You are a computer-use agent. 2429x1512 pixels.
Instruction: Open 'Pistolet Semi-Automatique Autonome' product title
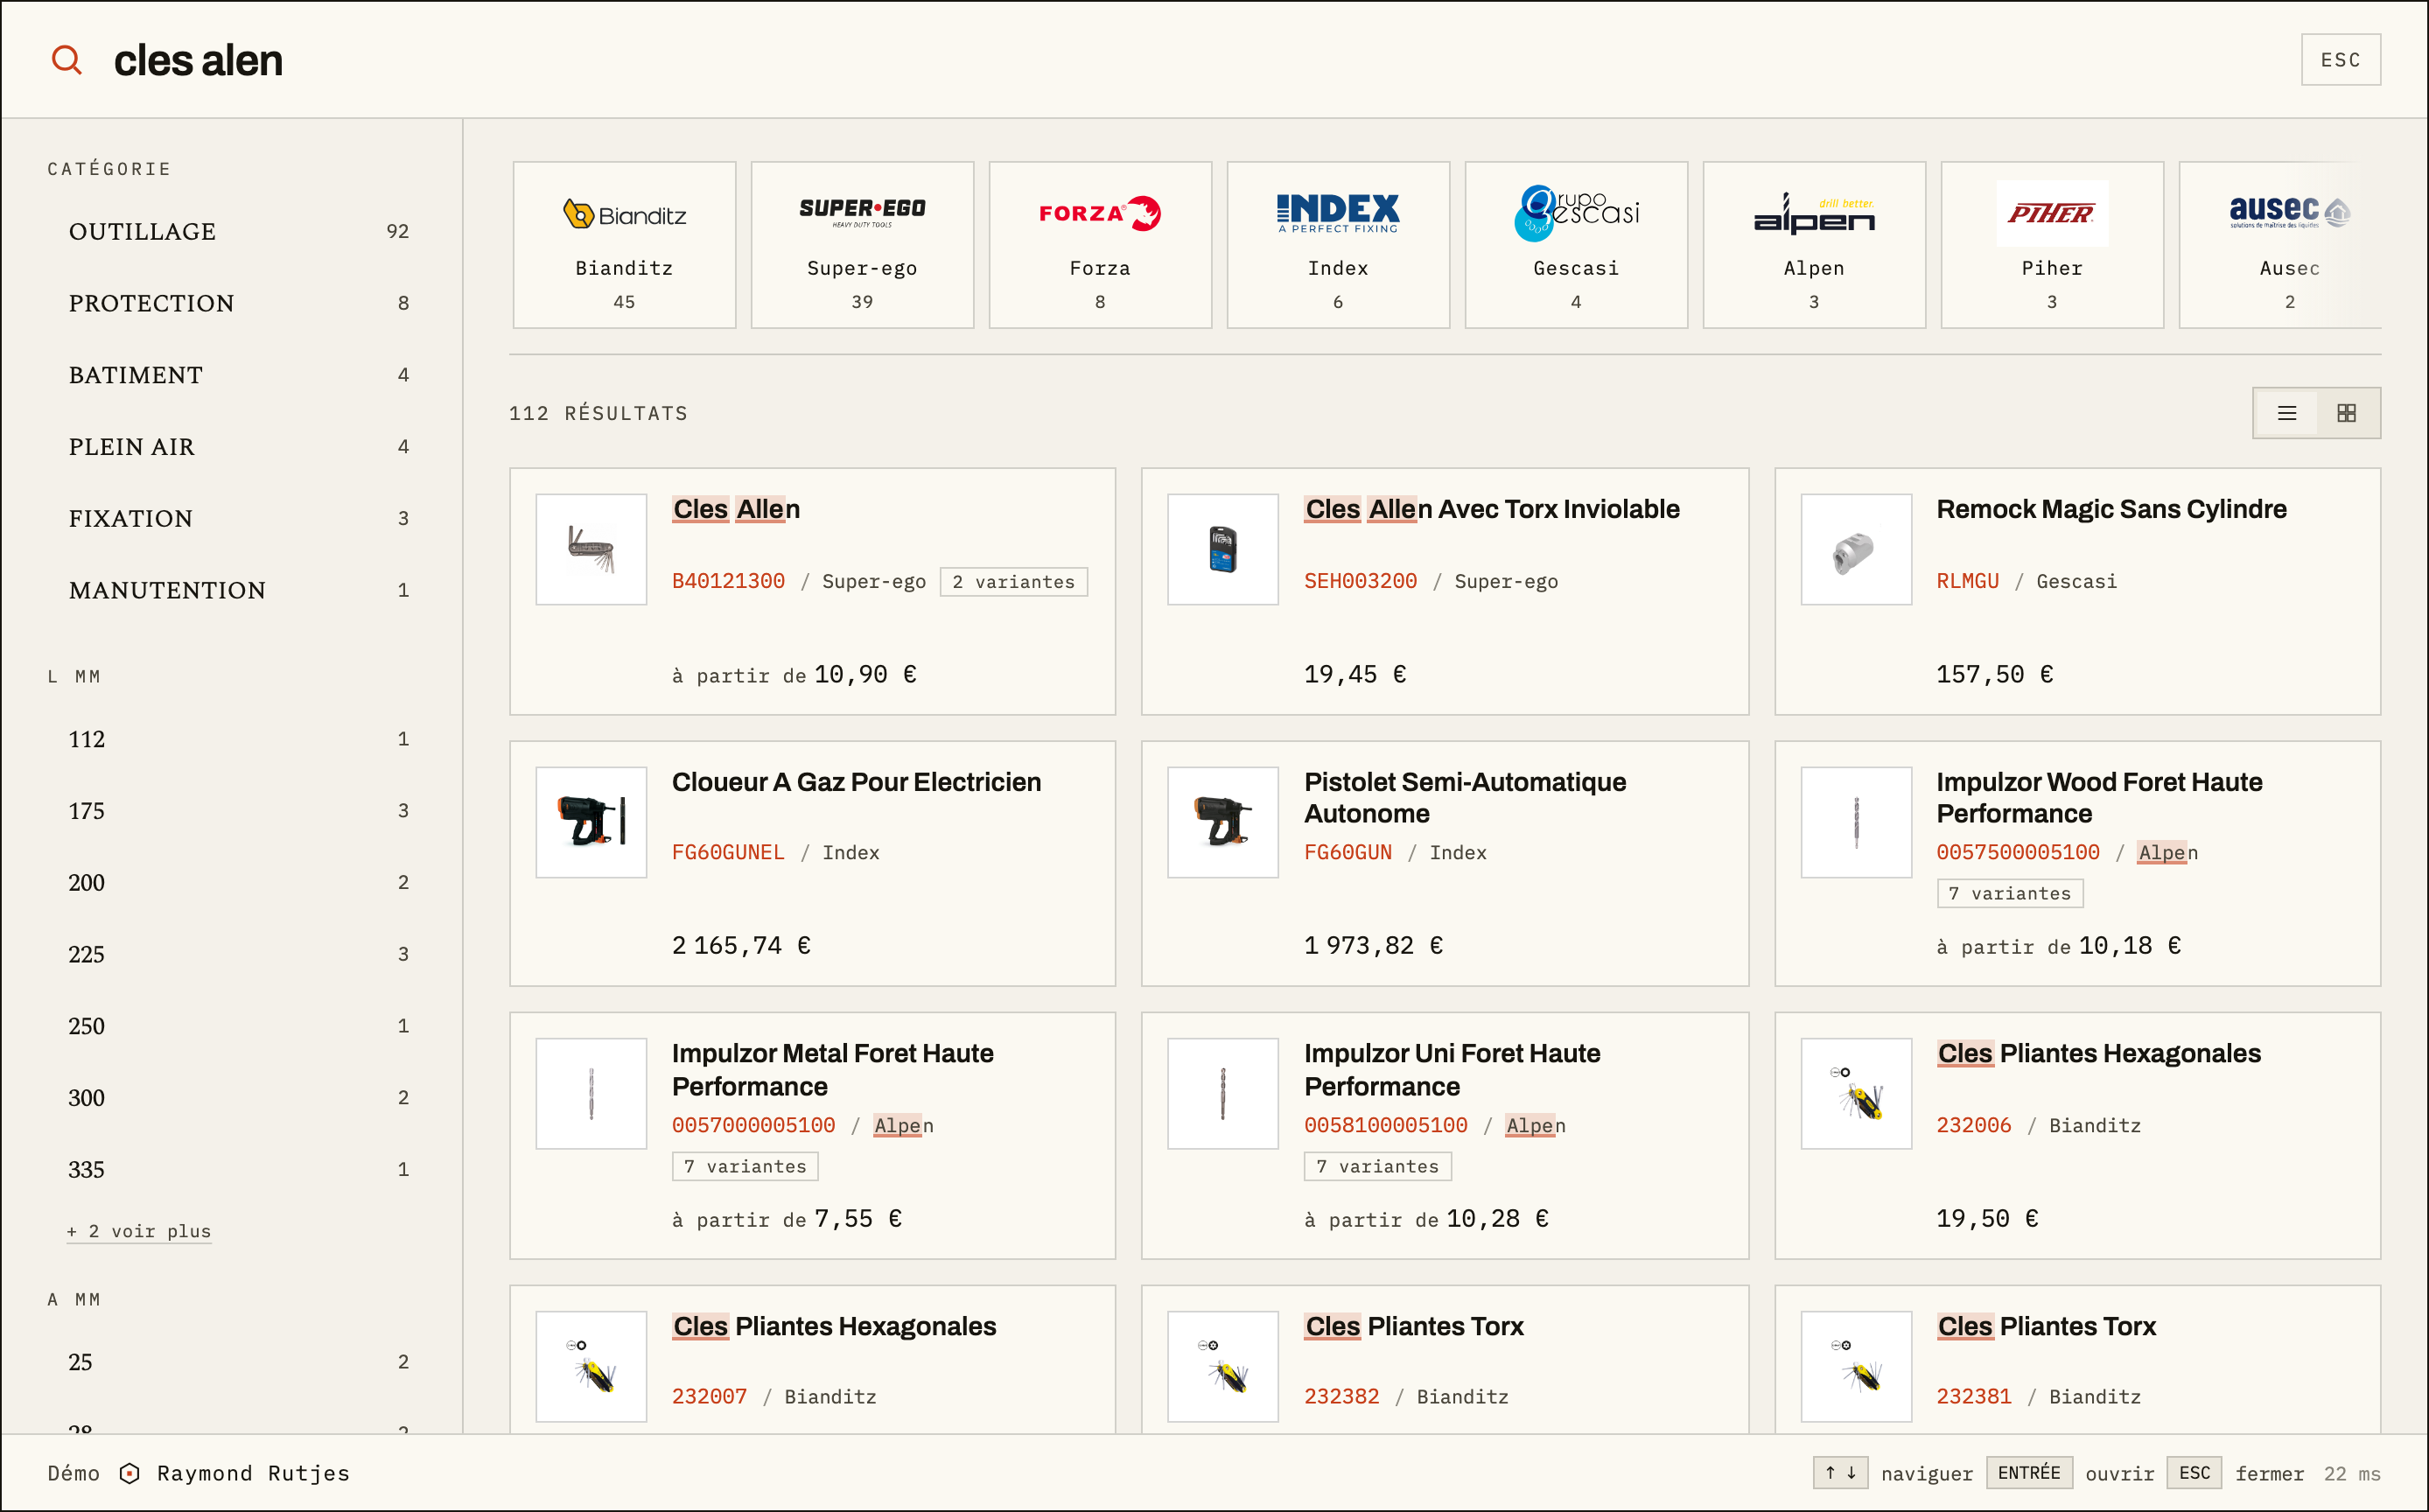pos(1465,798)
